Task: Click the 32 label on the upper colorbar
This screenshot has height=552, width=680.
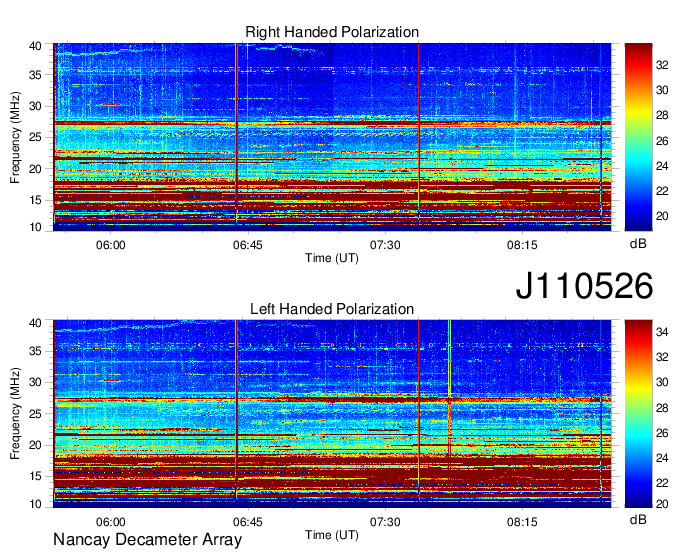Action: point(662,65)
